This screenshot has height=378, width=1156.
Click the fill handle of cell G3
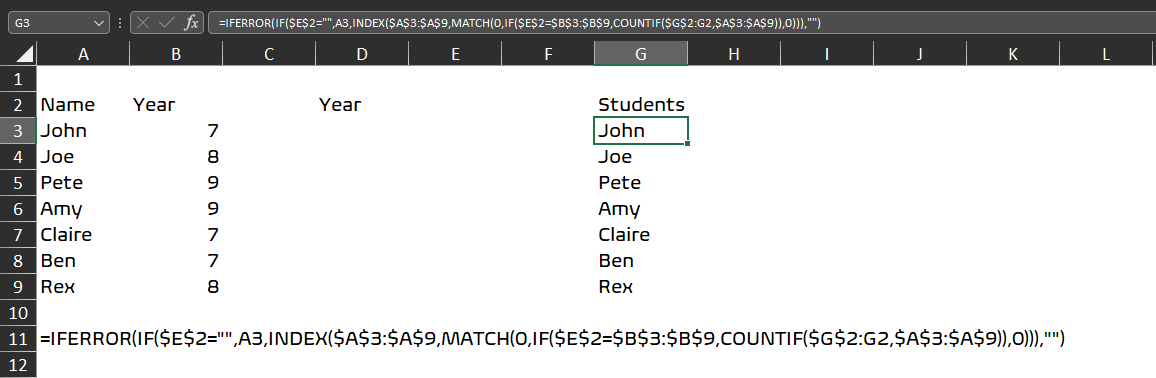click(687, 143)
